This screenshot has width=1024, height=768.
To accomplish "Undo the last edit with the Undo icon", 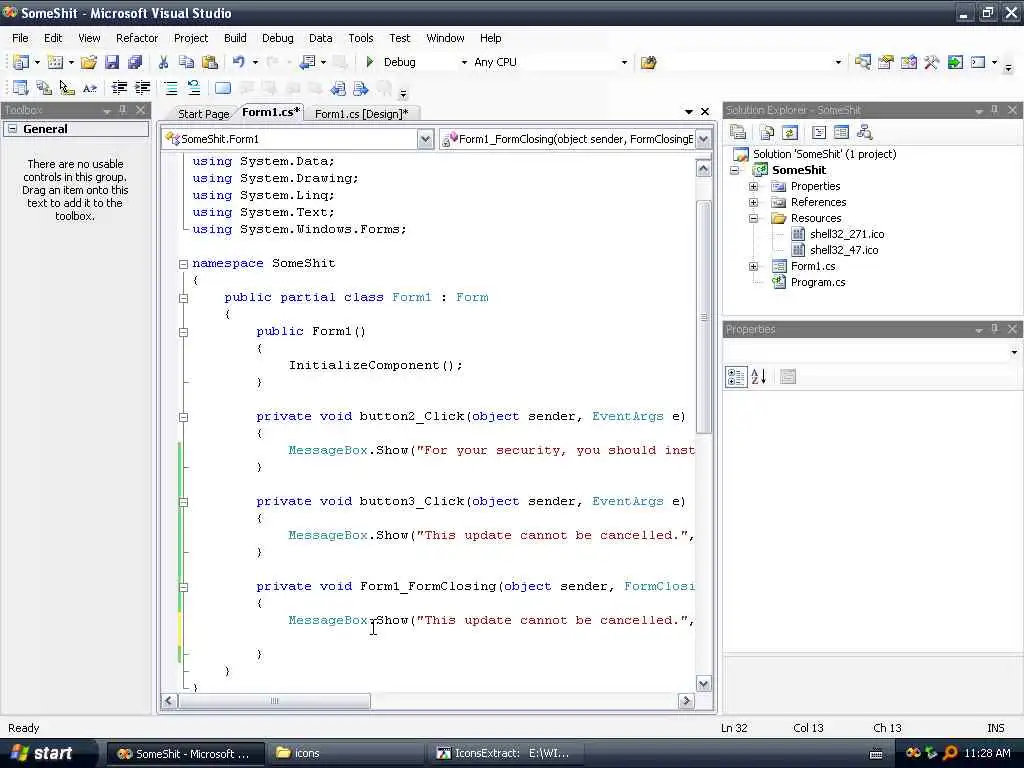I will coord(239,62).
